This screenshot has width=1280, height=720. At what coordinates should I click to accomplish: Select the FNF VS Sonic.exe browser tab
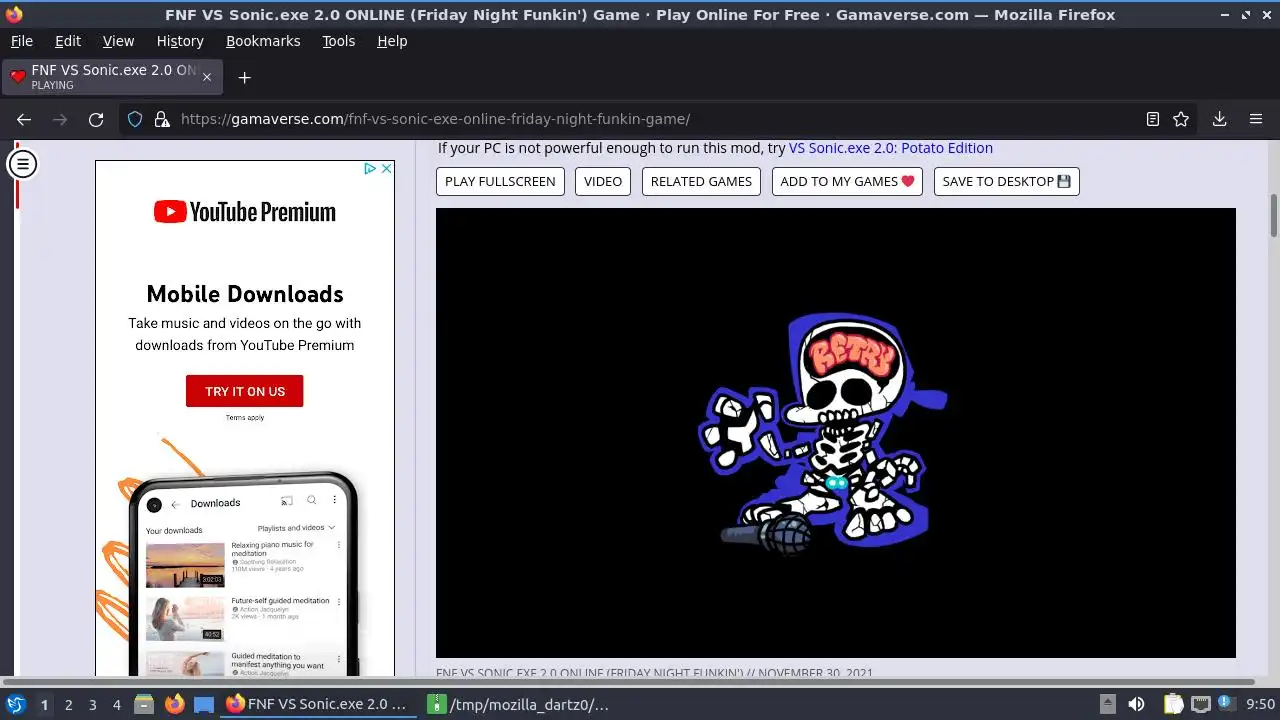[x=110, y=77]
